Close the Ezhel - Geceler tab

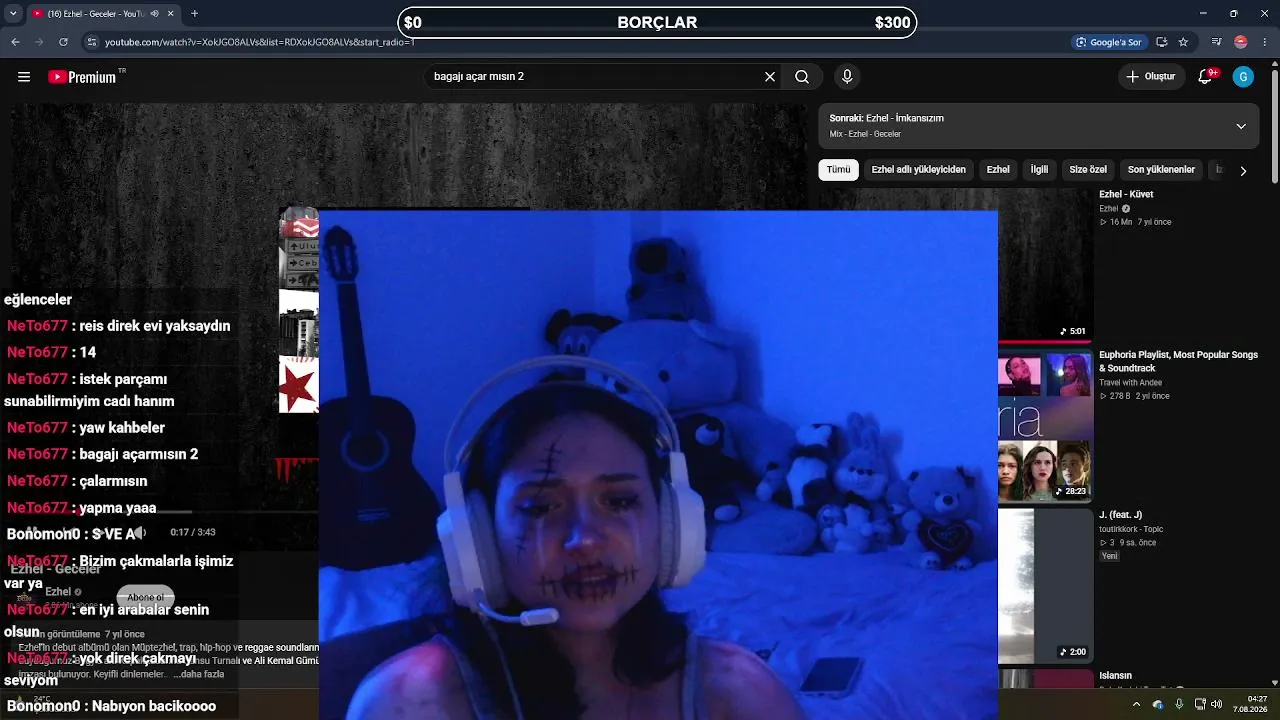[171, 14]
